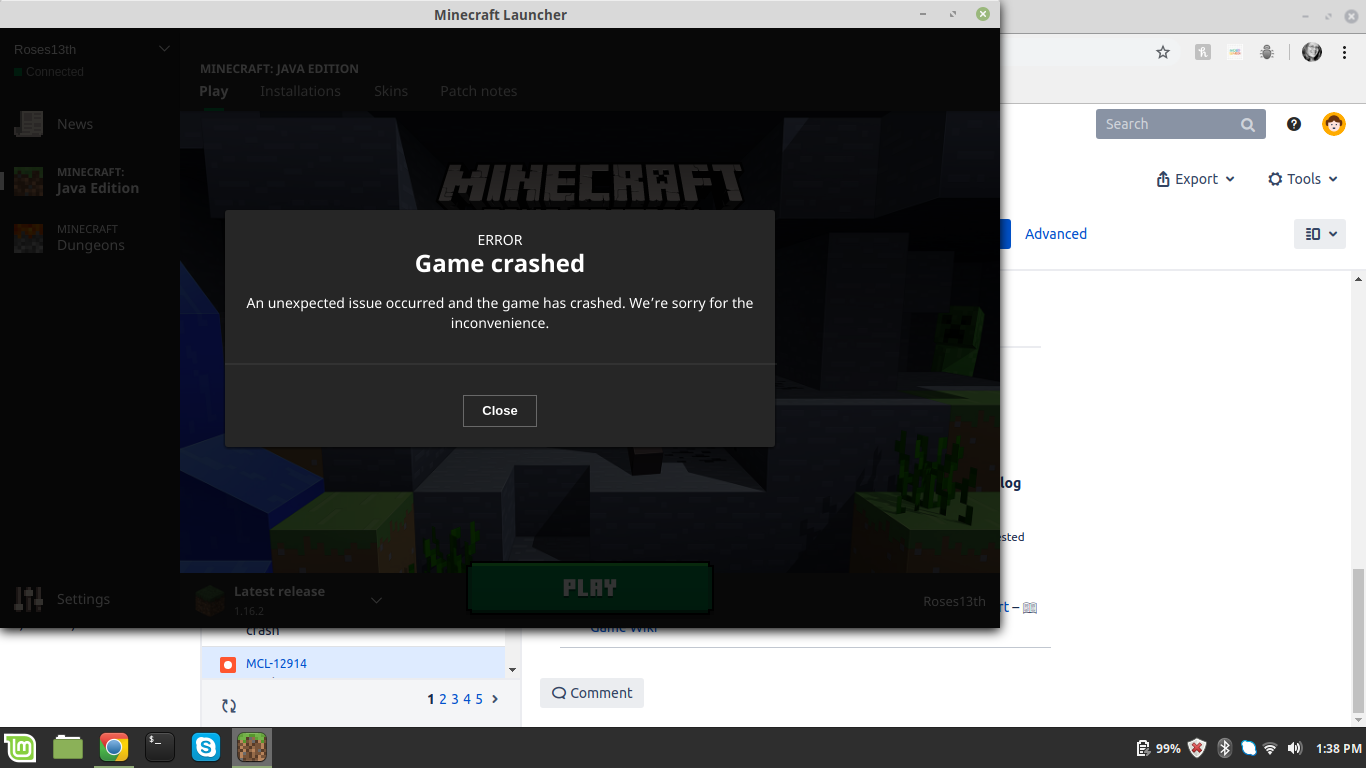This screenshot has width=1366, height=768.
Task: Click the Search field in Jira
Action: 1181,124
